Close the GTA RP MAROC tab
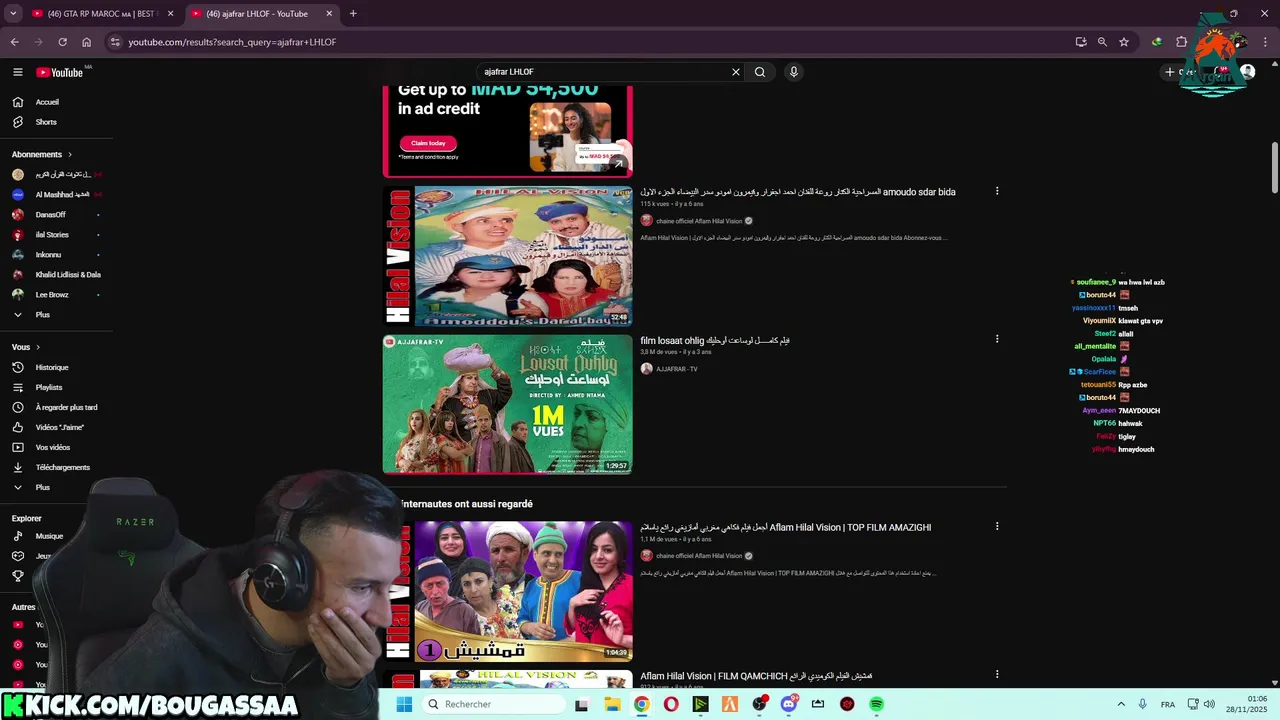The image size is (1280, 720). 170,14
